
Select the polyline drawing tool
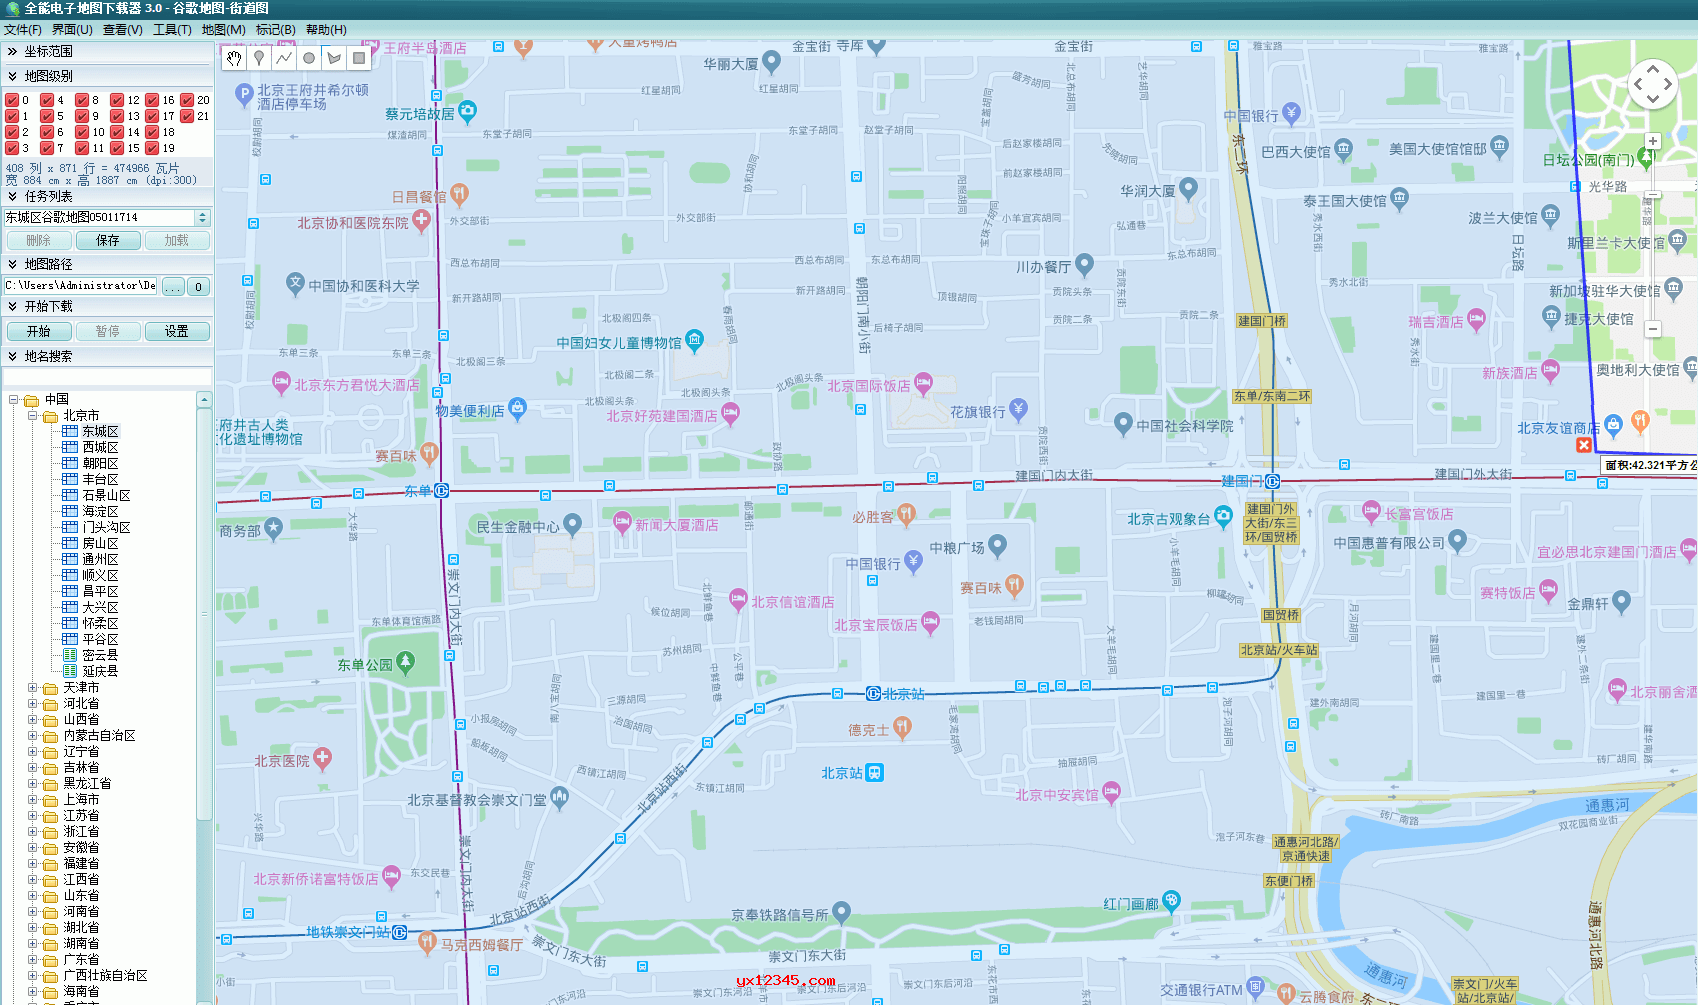point(284,58)
